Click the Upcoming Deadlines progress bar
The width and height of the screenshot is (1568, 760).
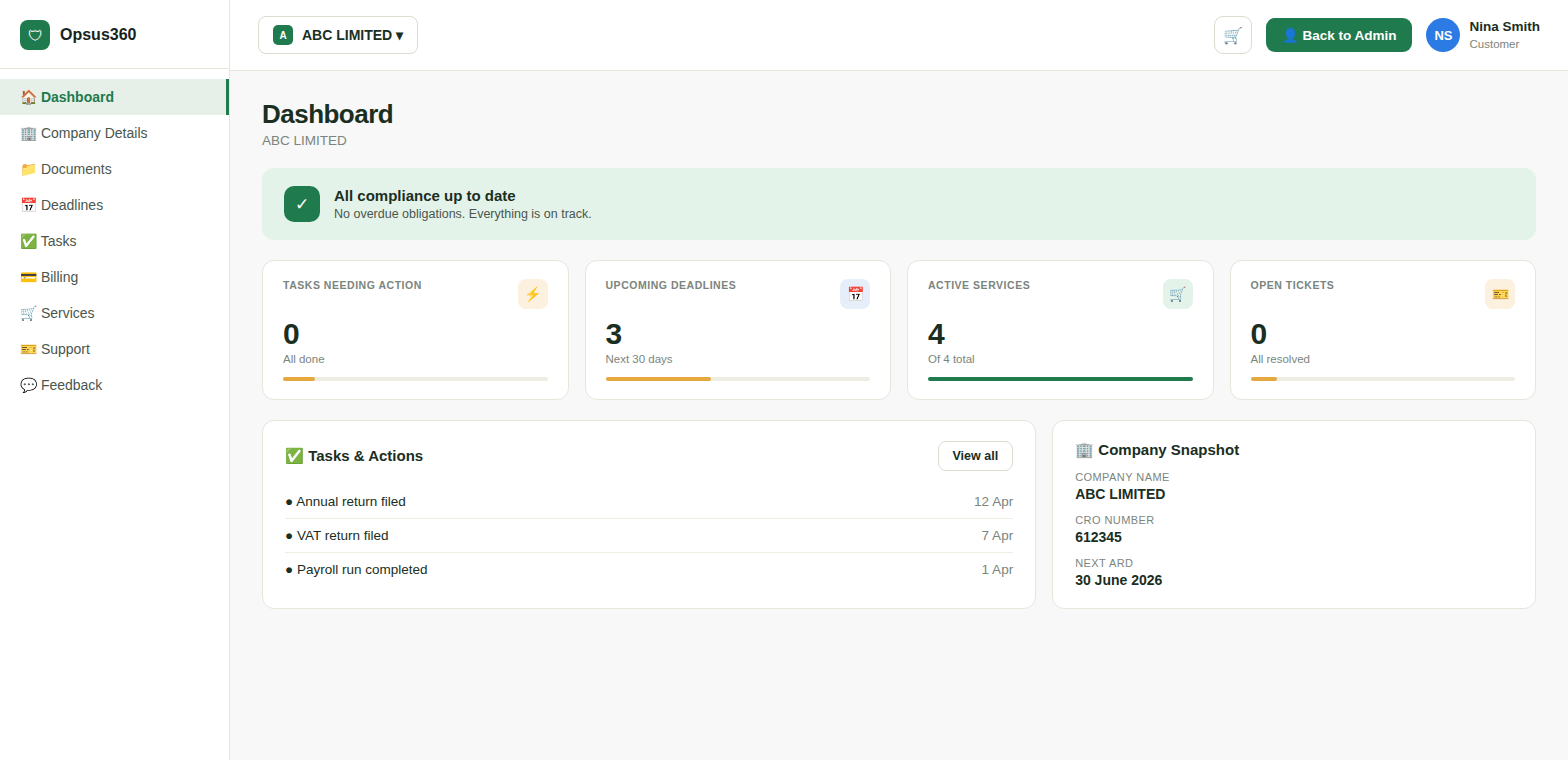click(738, 379)
